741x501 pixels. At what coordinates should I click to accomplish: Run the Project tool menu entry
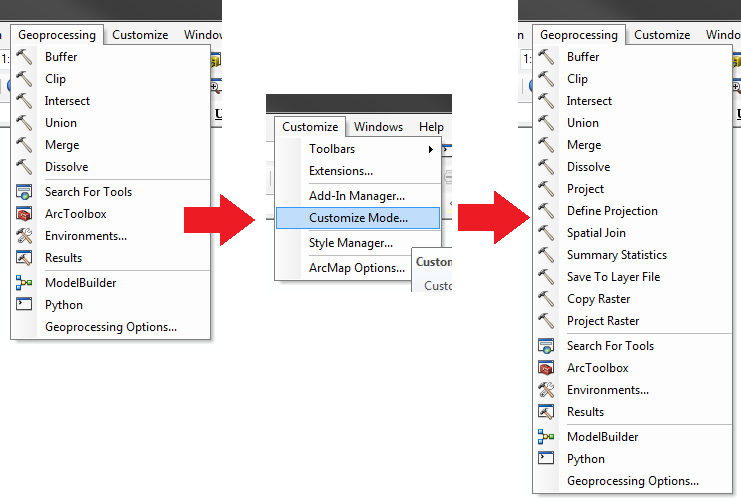(x=585, y=189)
